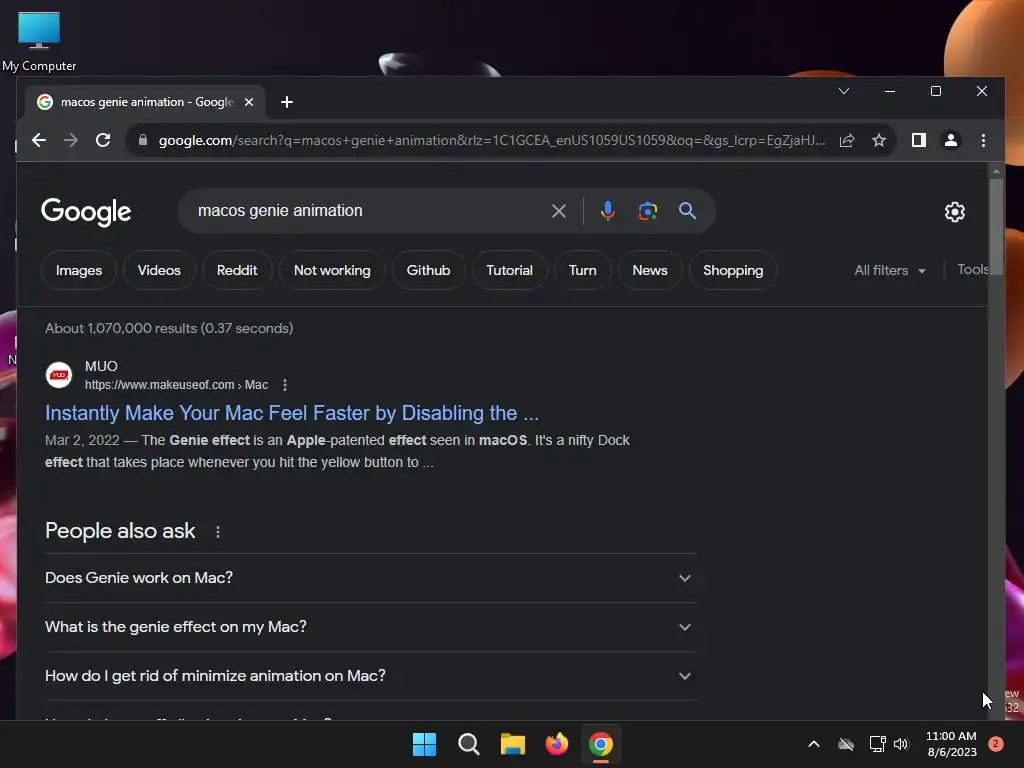Click the MUO site favicon
1024x768 pixels.
tap(59, 375)
